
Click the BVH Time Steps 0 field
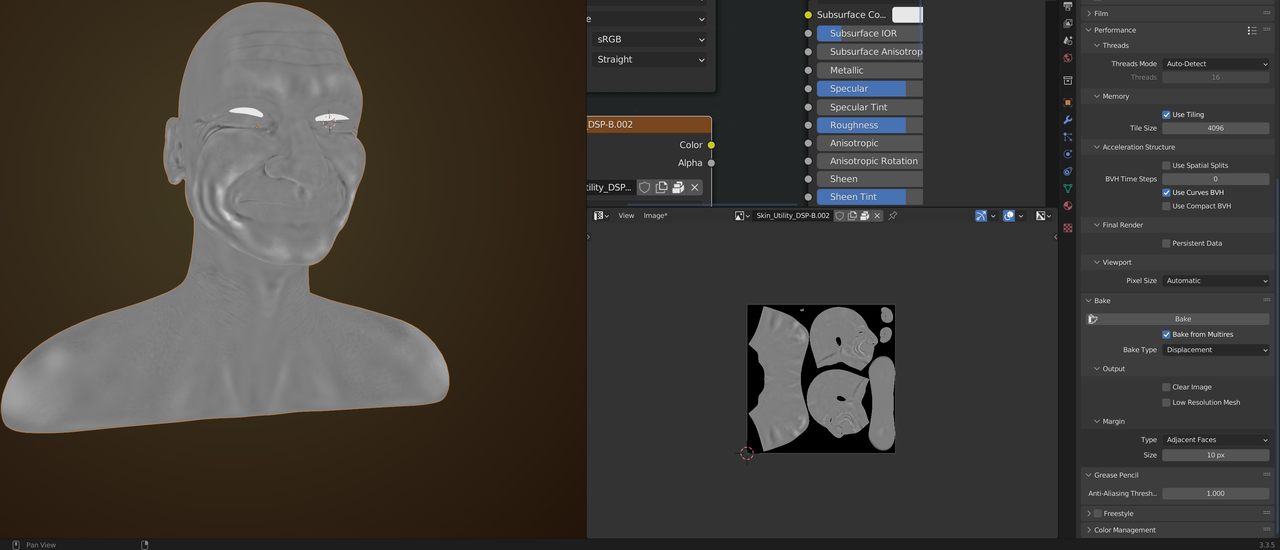[1216, 179]
